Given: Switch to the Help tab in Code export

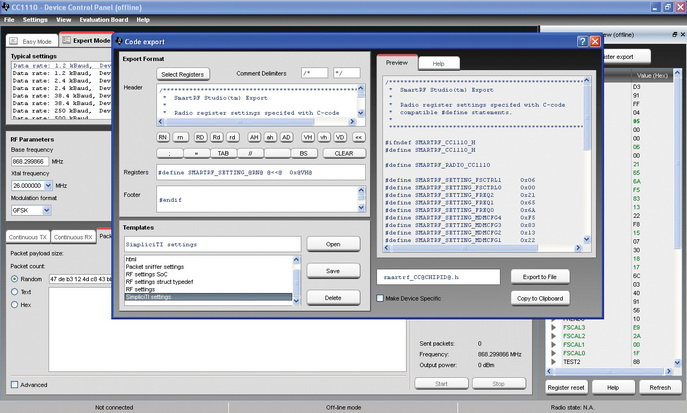Looking at the screenshot, I should coord(439,64).
